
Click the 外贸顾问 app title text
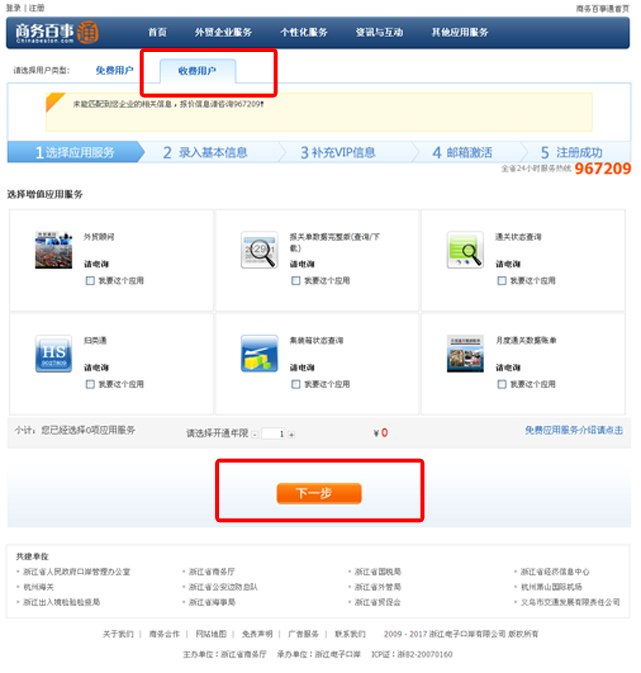tap(99, 237)
